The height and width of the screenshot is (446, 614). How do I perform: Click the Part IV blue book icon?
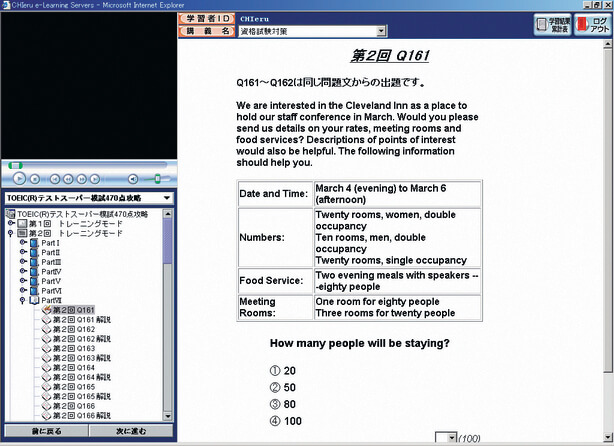coord(34,272)
